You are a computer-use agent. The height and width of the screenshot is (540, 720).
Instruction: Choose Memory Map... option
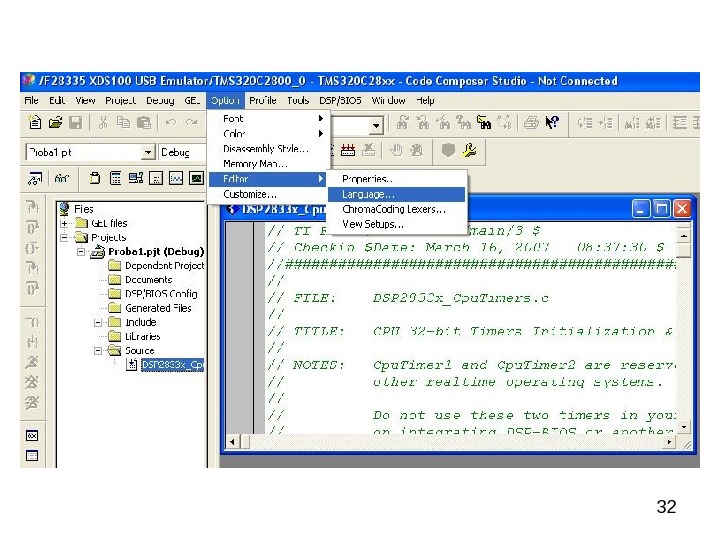[x=269, y=164]
